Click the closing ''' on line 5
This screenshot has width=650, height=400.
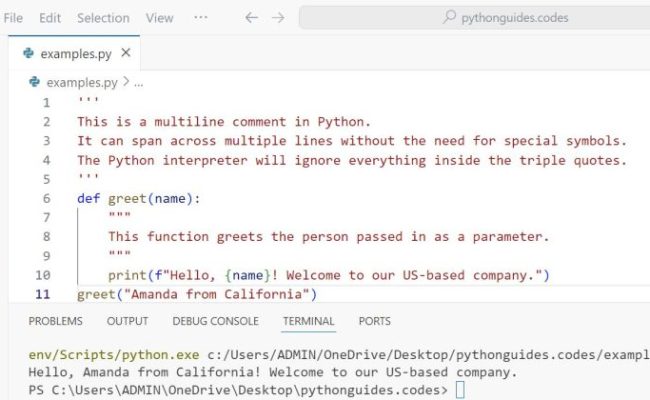(x=88, y=177)
